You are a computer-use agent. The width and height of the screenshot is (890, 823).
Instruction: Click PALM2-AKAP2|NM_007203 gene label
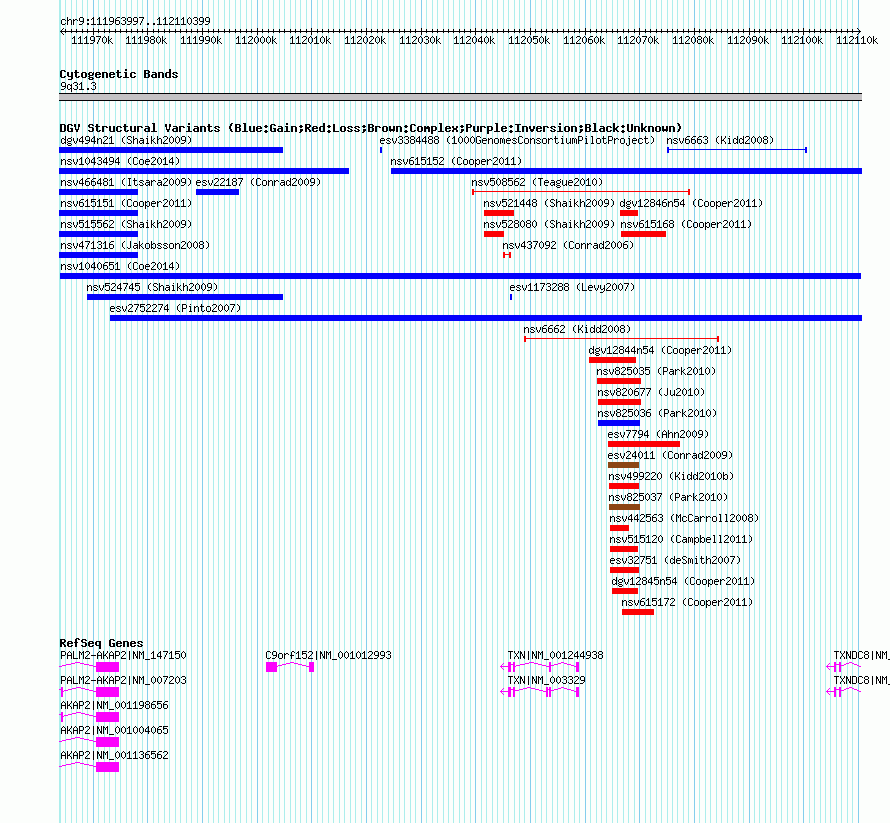pyautogui.click(x=123, y=680)
